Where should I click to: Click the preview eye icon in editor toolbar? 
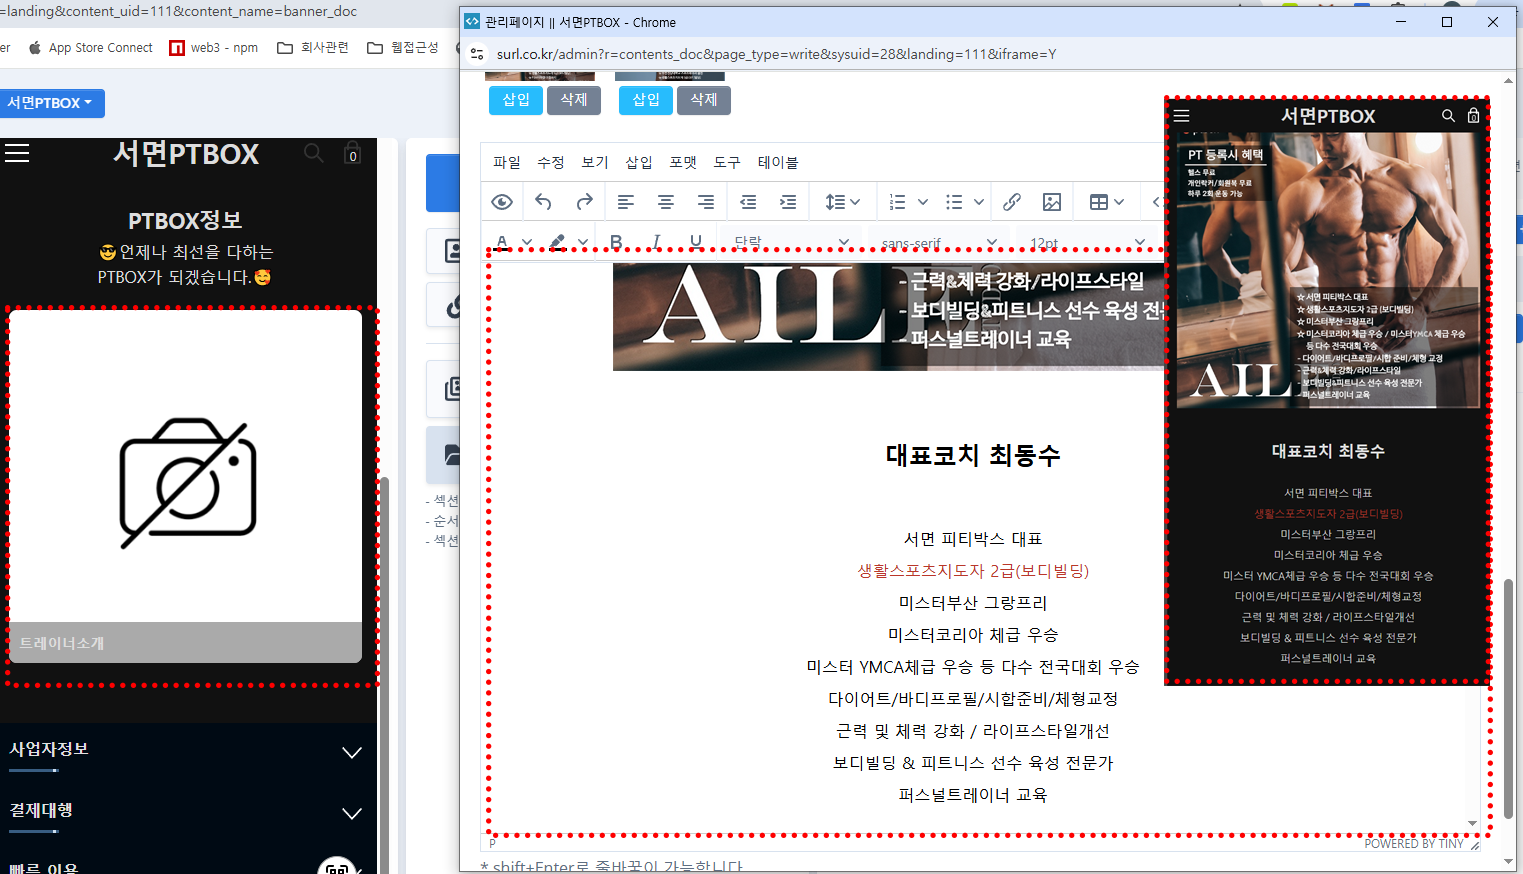point(502,202)
